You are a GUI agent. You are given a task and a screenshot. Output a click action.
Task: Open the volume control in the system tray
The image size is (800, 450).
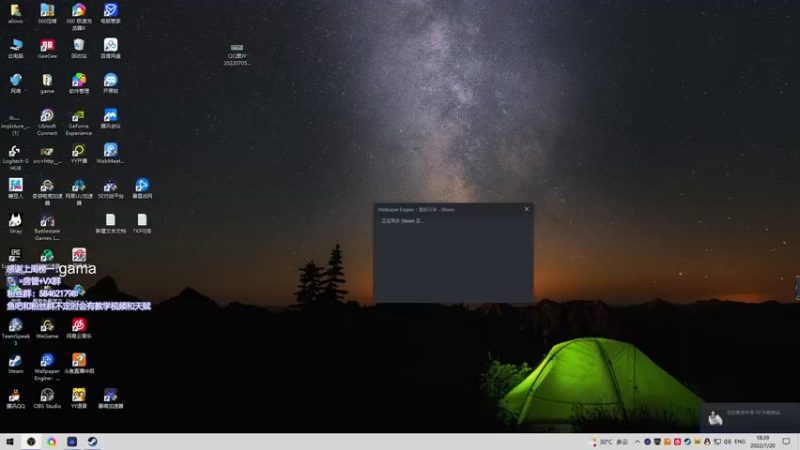tap(727, 442)
